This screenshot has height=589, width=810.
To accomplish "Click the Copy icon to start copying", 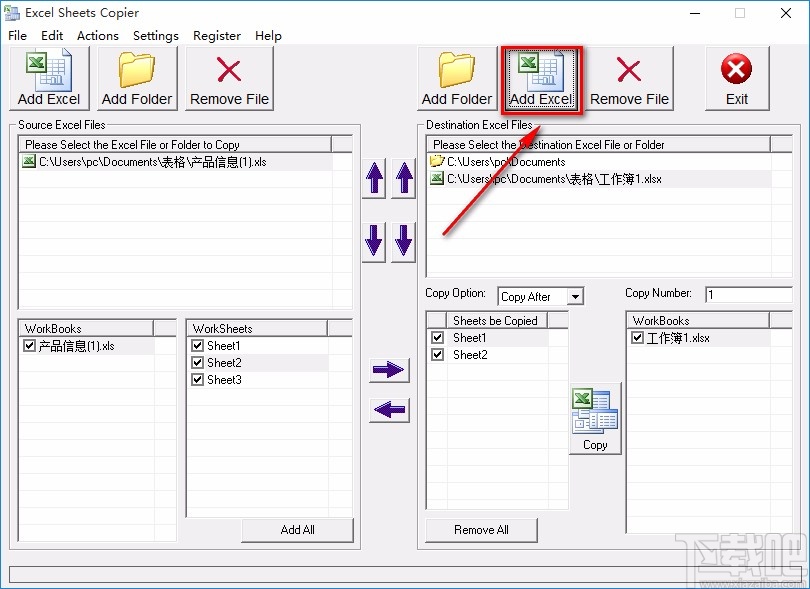I will [594, 413].
